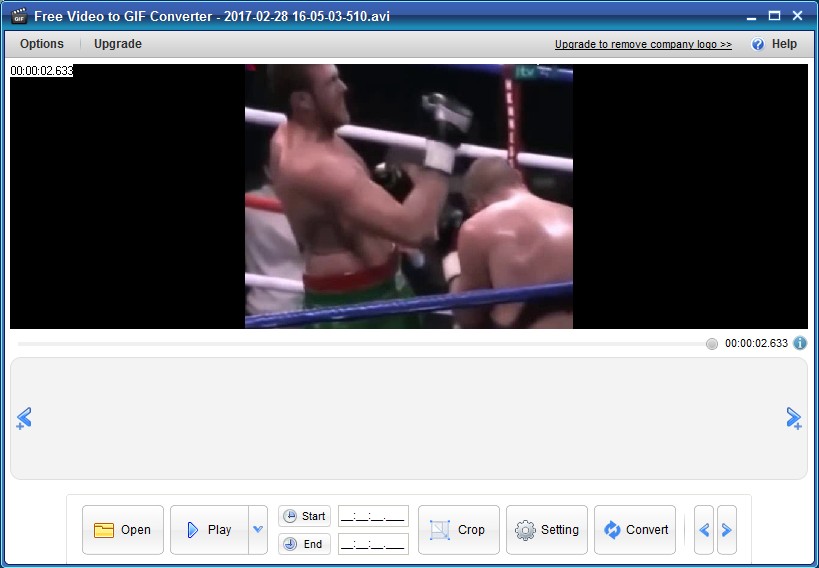Image resolution: width=819 pixels, height=568 pixels.
Task: Open the Crop tool
Action: [459, 529]
